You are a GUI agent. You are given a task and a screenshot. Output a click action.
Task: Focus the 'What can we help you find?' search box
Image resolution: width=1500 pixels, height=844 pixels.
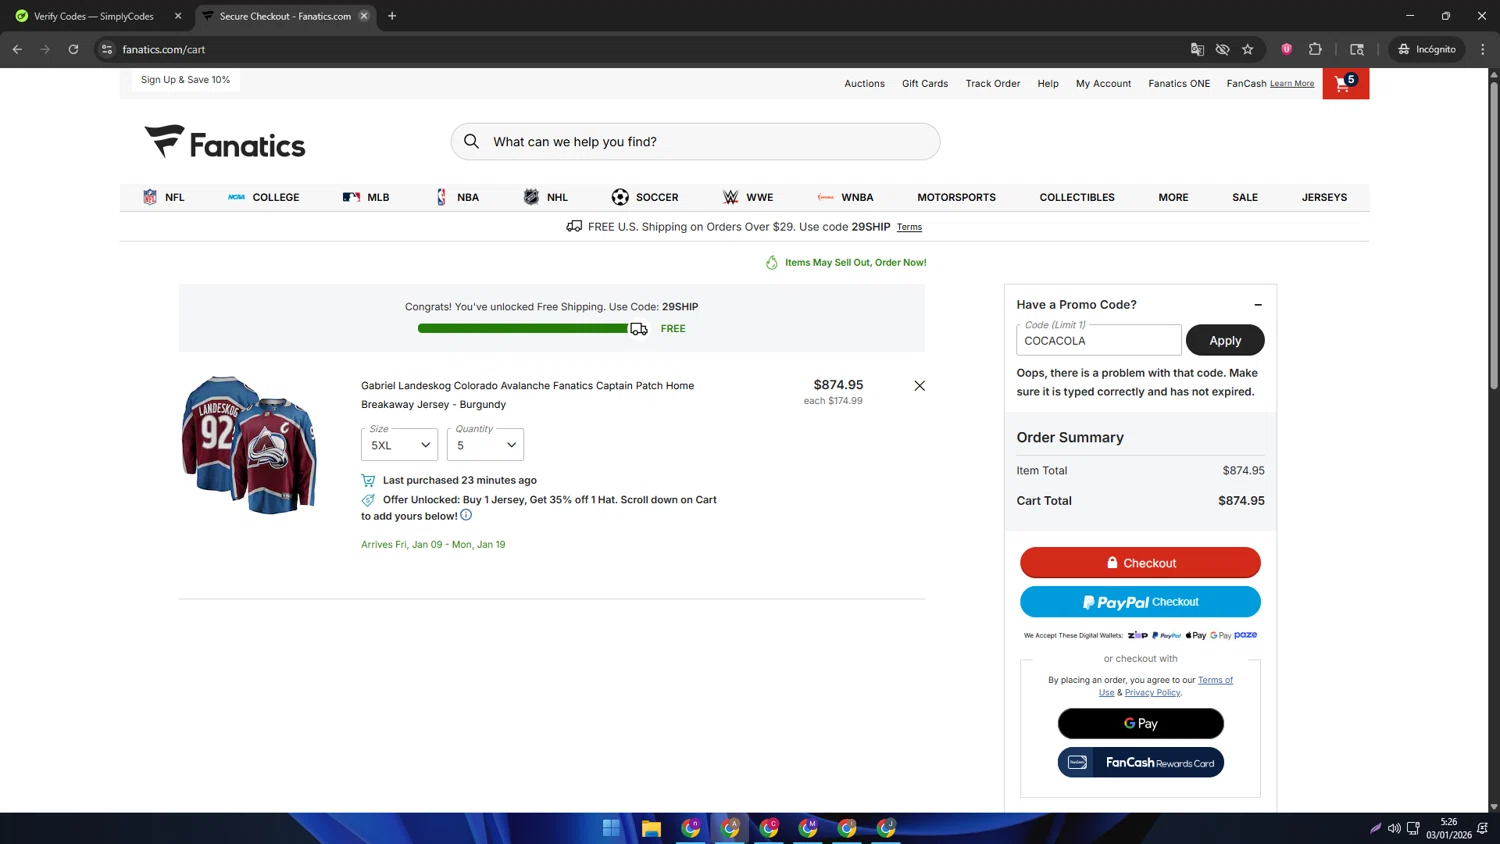point(695,142)
